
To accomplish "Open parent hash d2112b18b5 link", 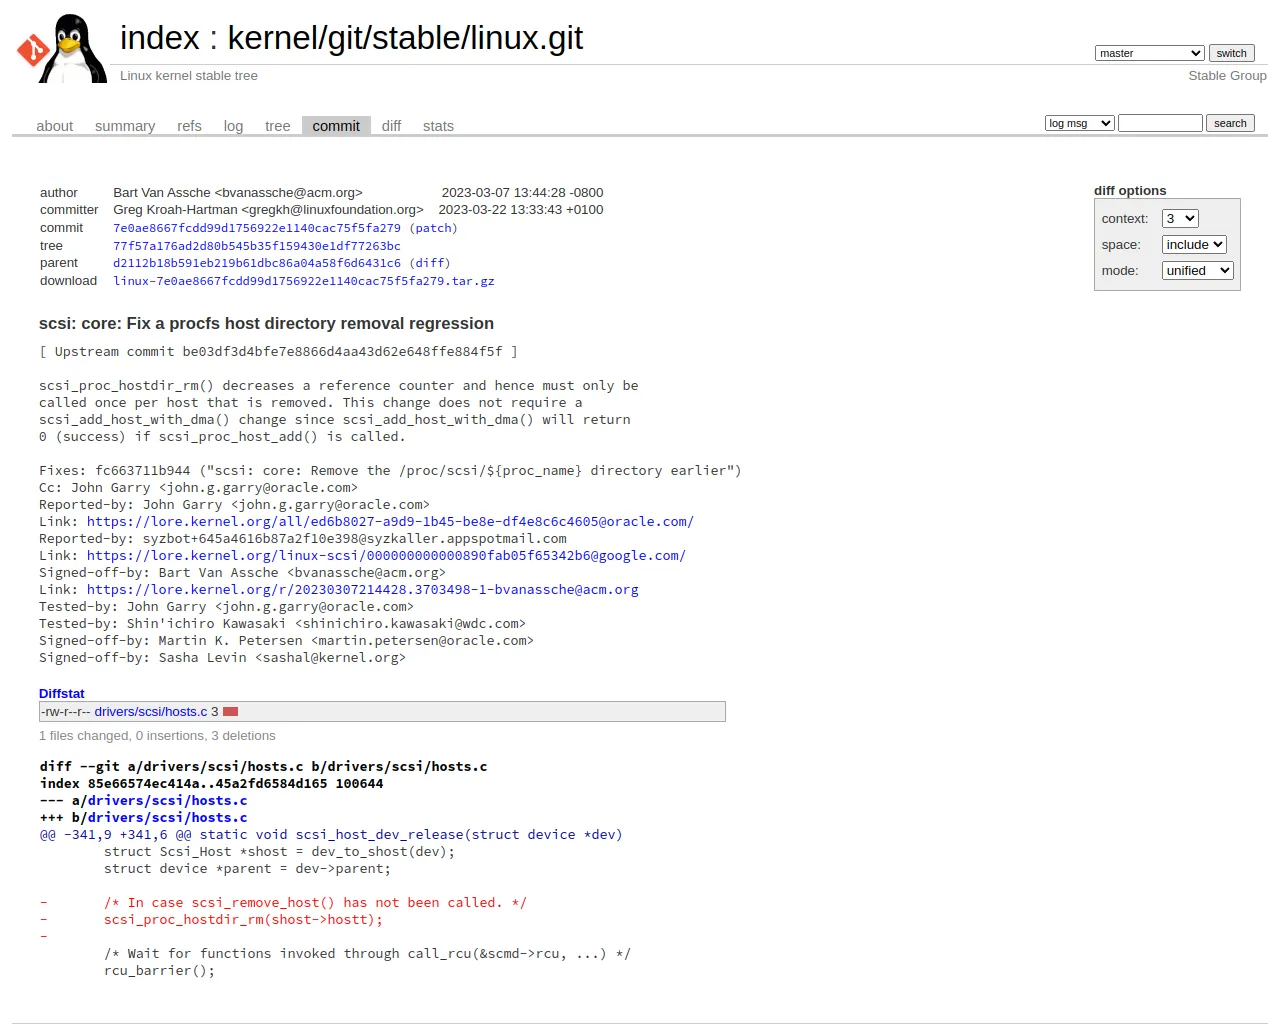I will pyautogui.click(x=257, y=263).
